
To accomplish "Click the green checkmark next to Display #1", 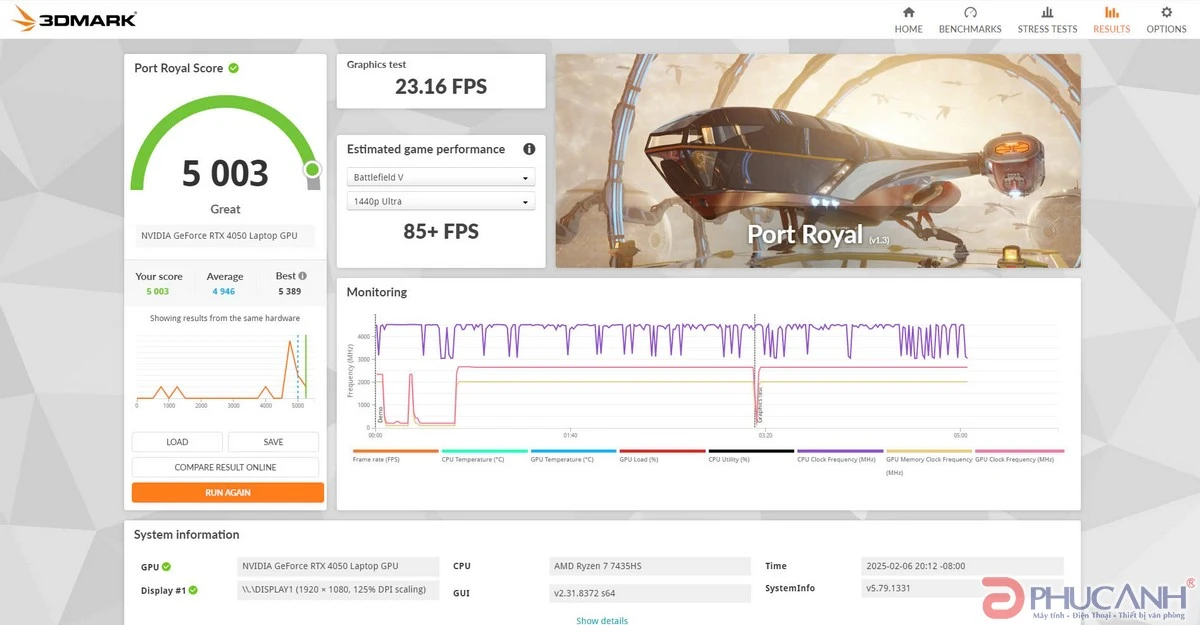I will [193, 590].
